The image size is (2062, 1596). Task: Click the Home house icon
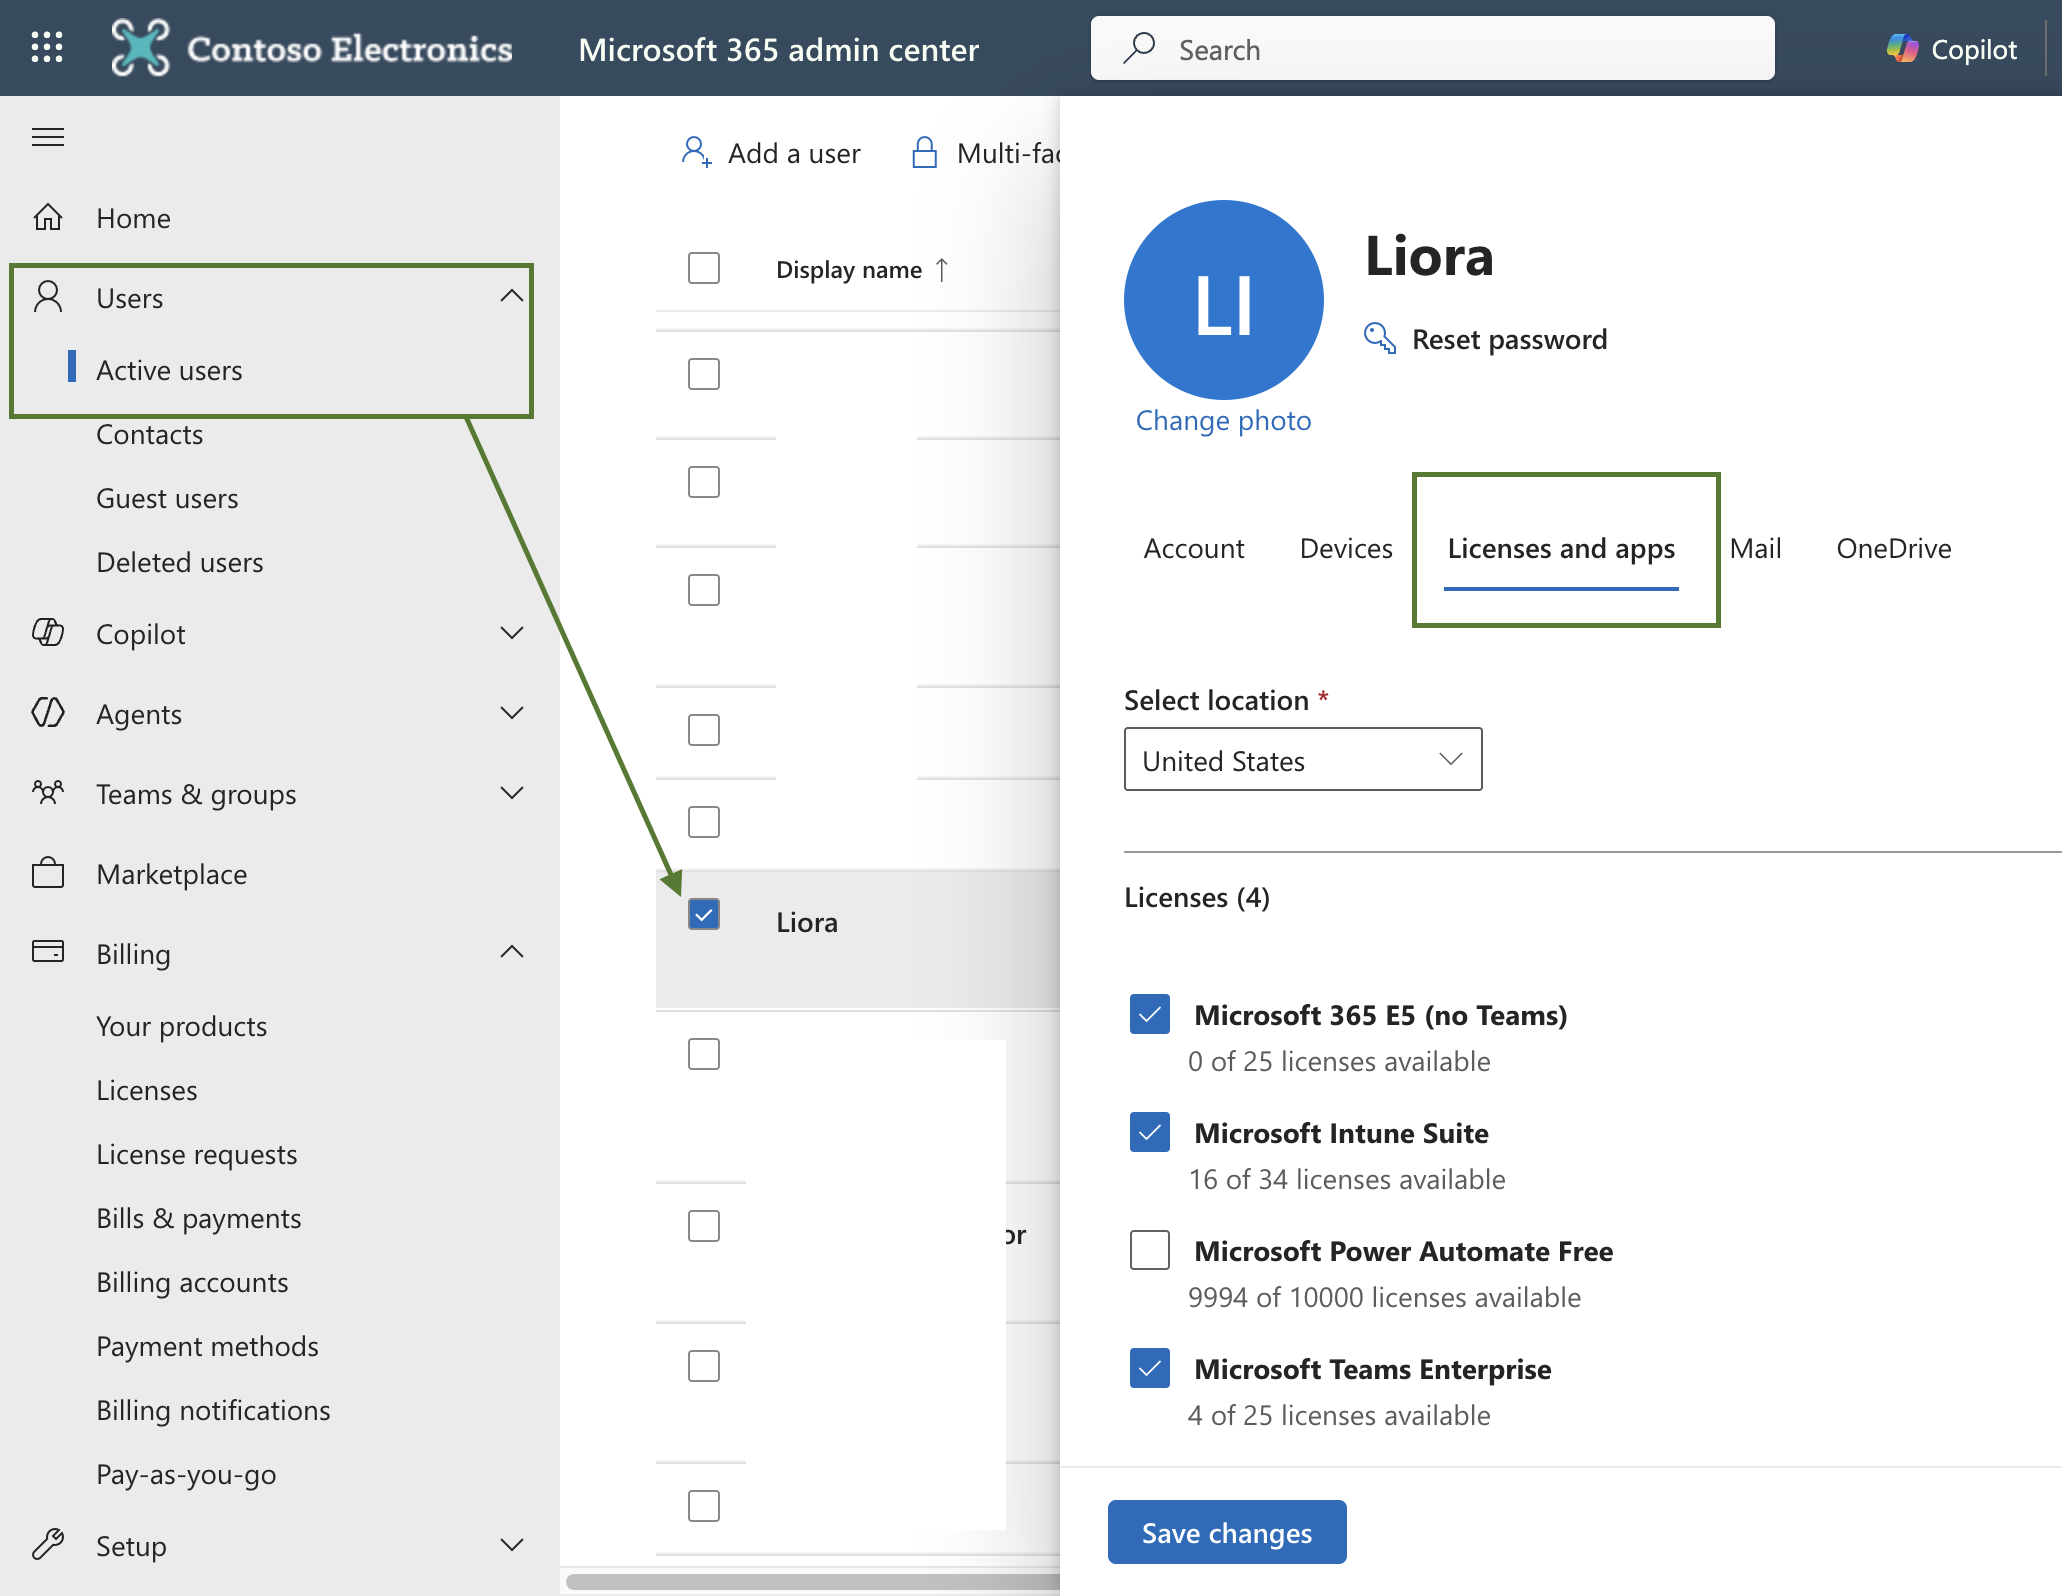pos(48,217)
